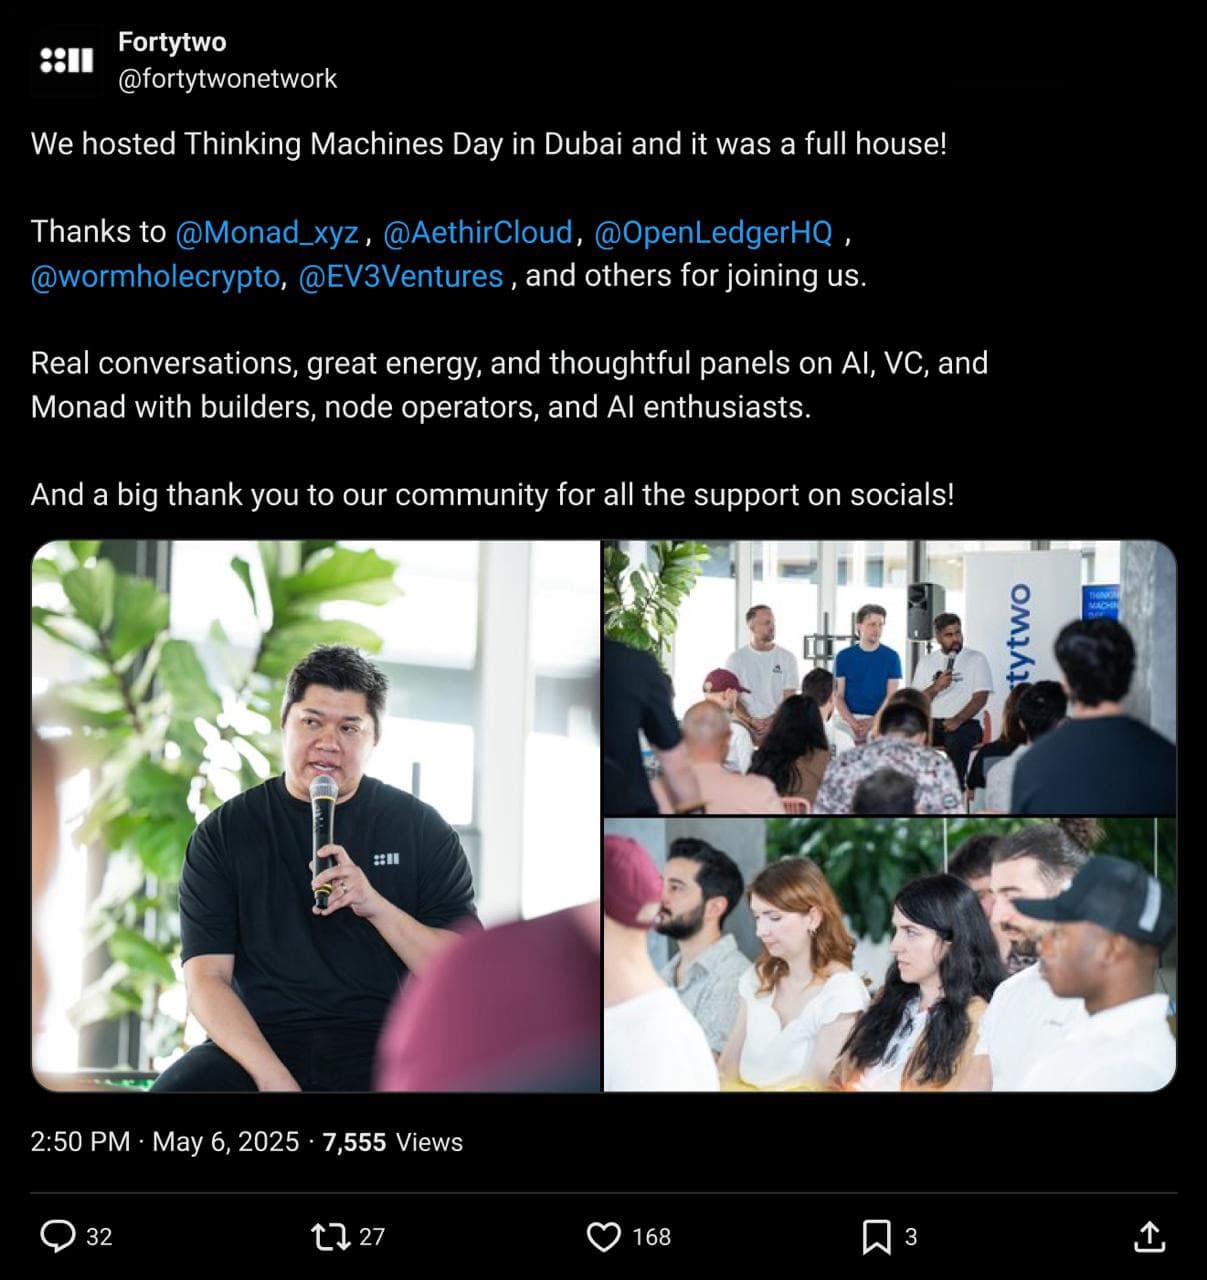Click the Fortytwo display name

coord(172,42)
